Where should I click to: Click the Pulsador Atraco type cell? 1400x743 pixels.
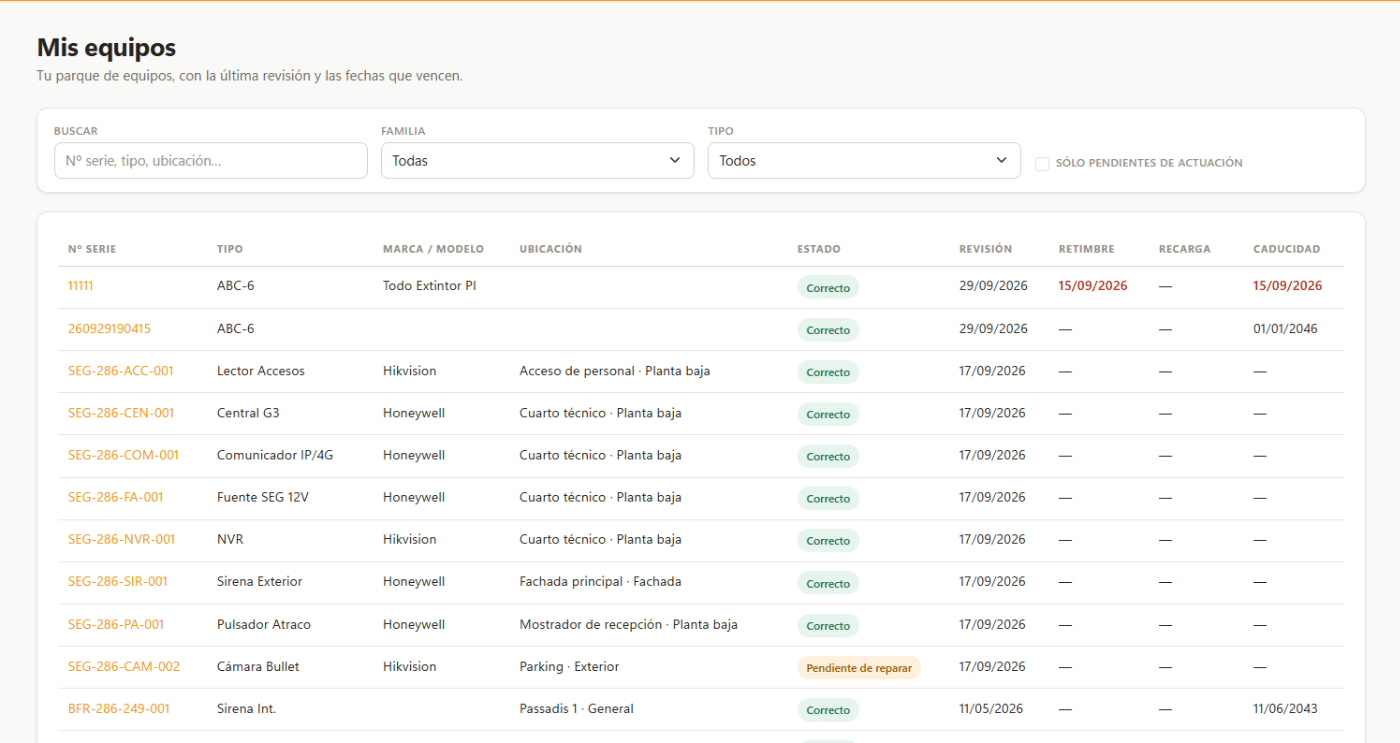click(264, 625)
